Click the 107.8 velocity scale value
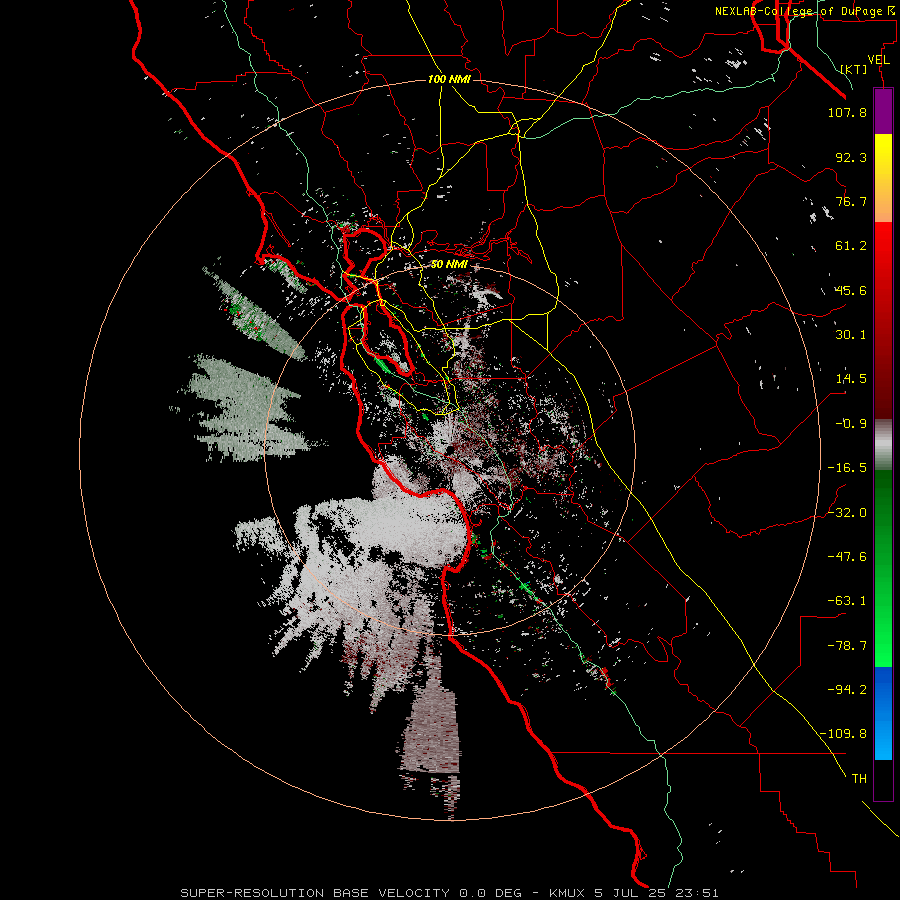This screenshot has height=900, width=900. (x=847, y=112)
